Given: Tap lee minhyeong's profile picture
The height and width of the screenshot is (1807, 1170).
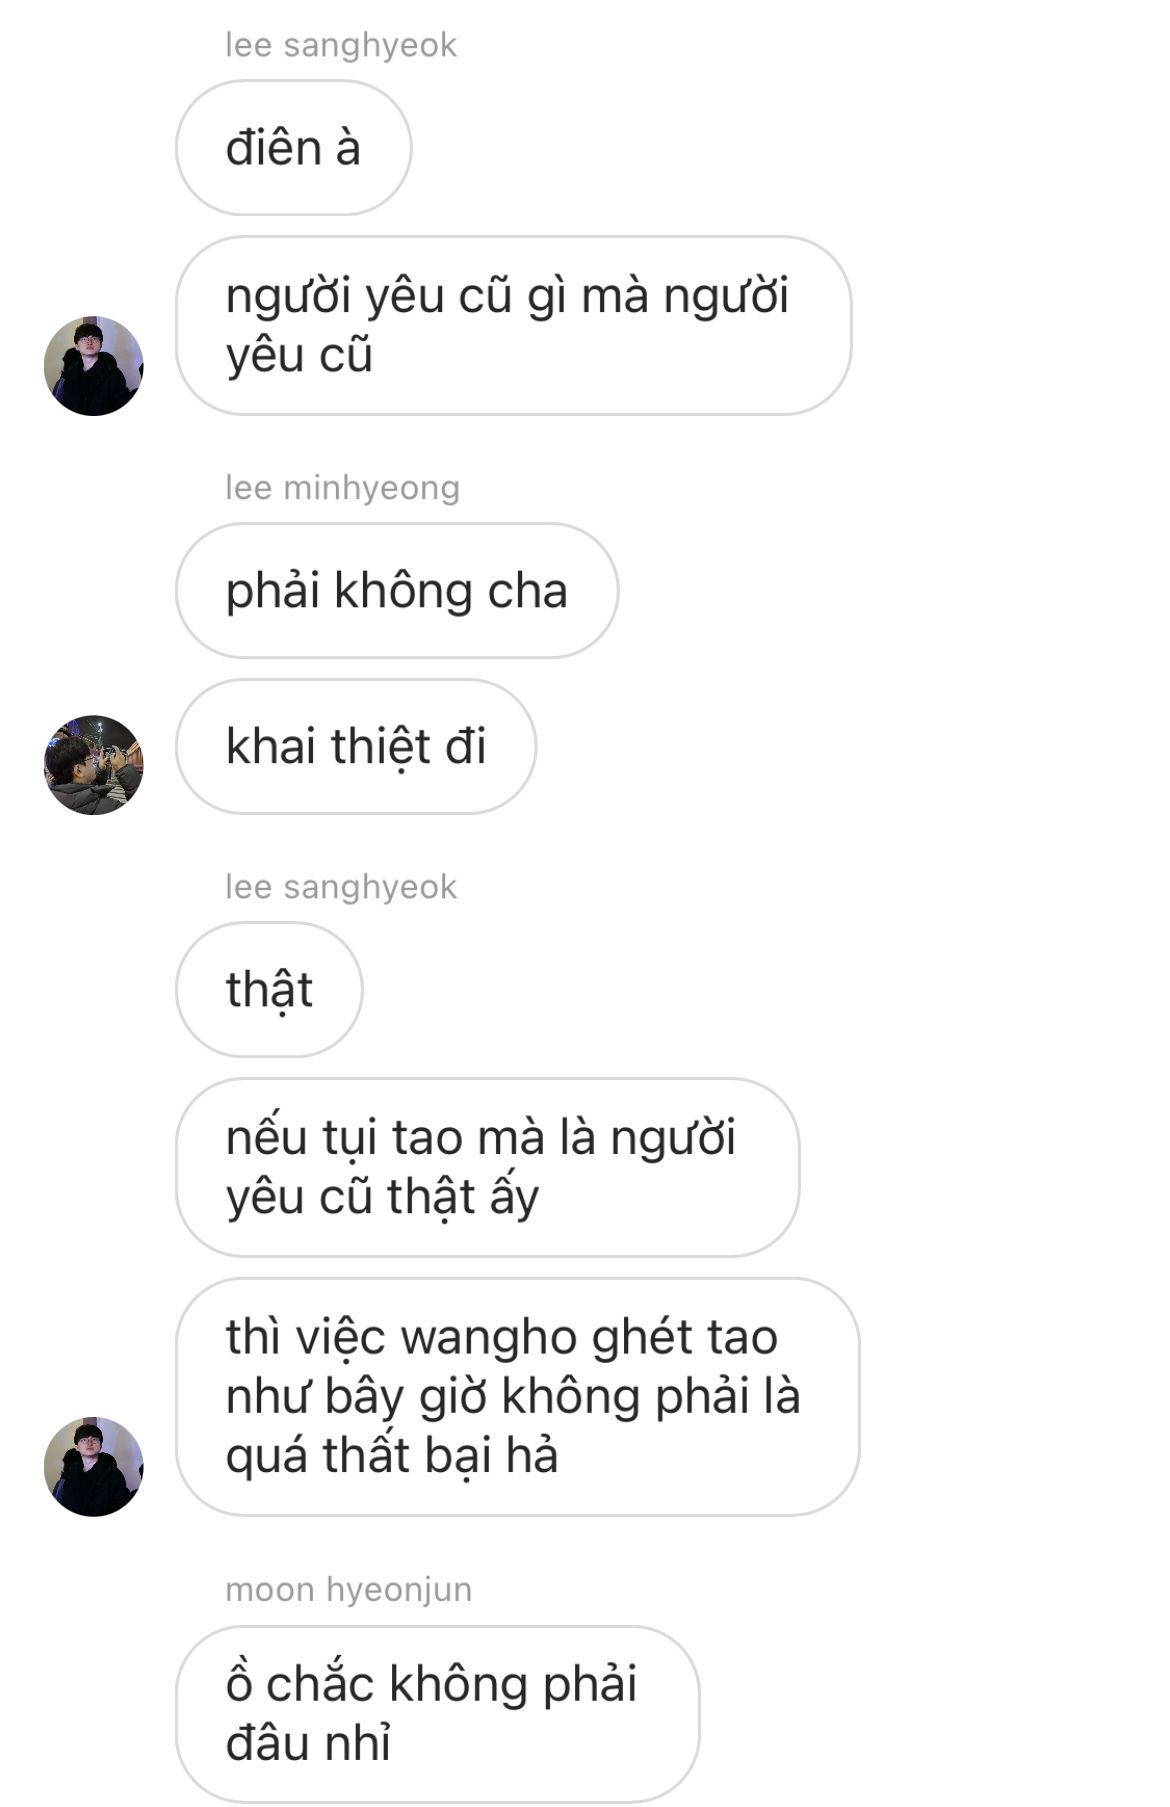Looking at the screenshot, I should click(x=94, y=765).
